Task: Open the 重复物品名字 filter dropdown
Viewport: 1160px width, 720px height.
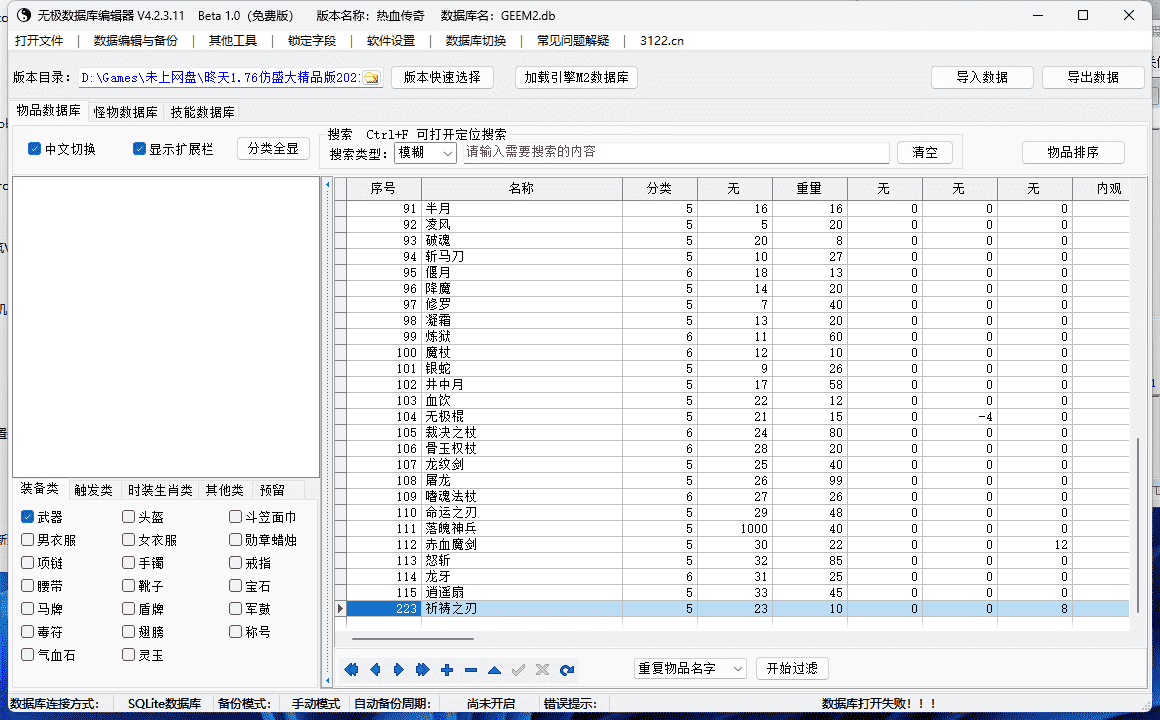Action: click(689, 668)
